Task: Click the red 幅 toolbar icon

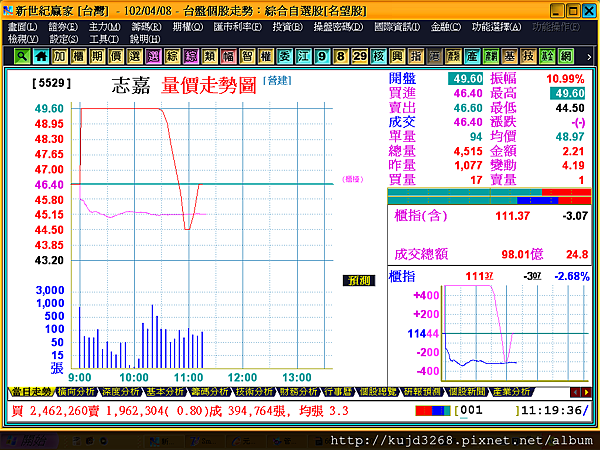Action: coord(228,56)
